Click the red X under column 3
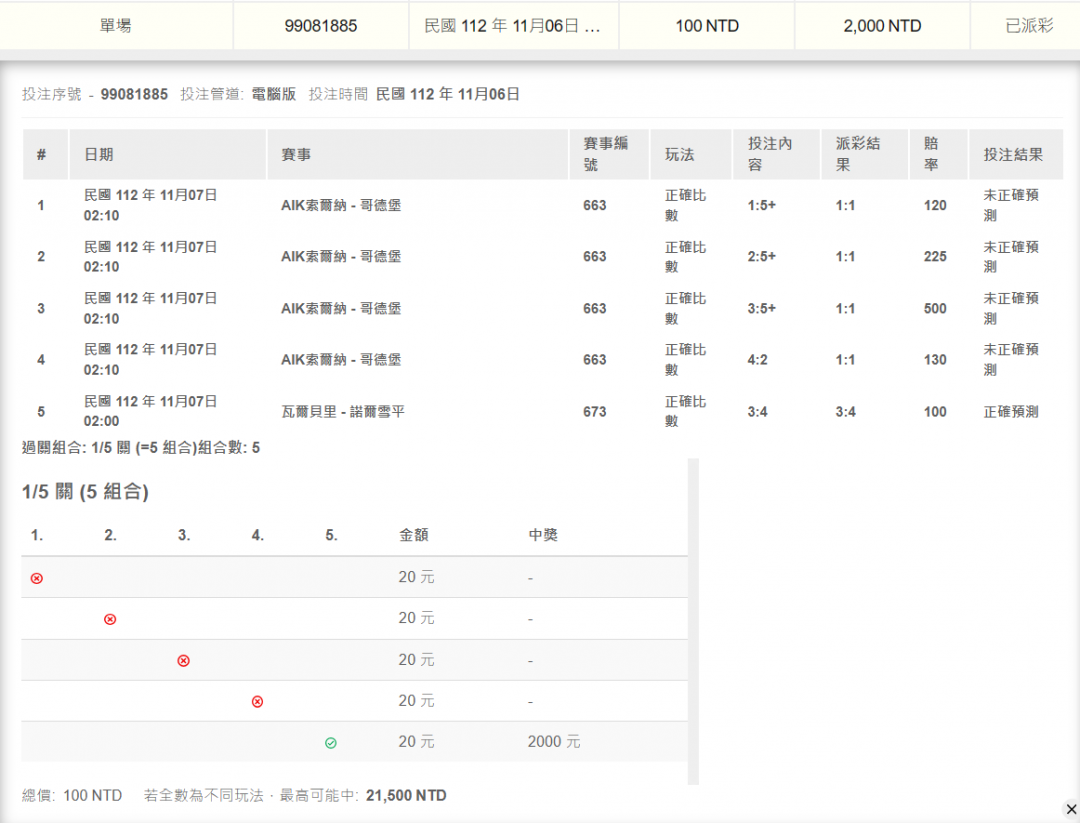 pyautogui.click(x=183, y=661)
